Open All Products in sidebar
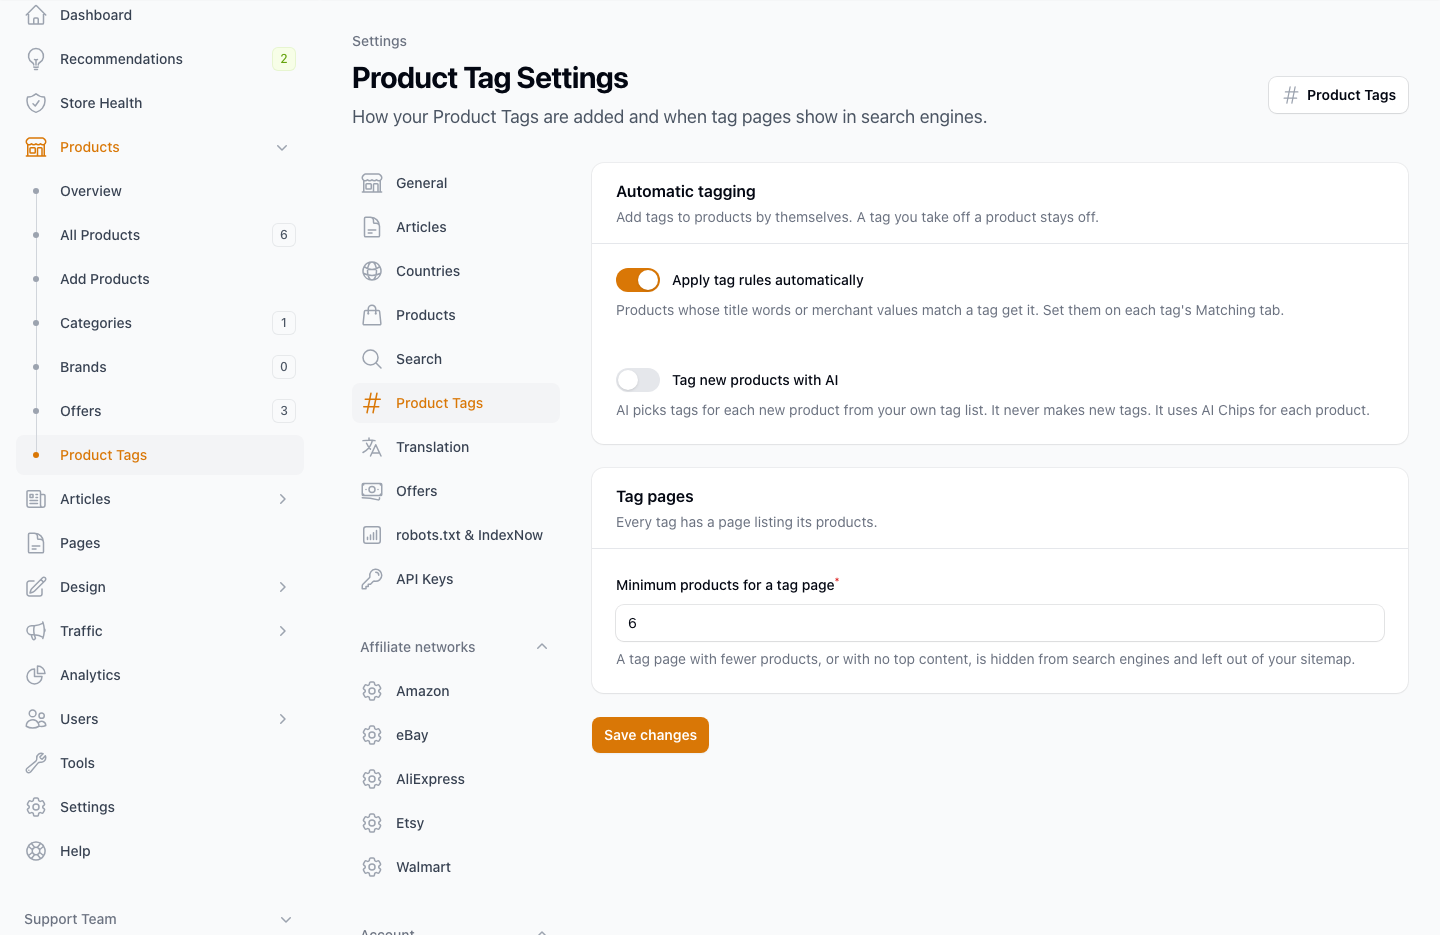 pos(160,235)
